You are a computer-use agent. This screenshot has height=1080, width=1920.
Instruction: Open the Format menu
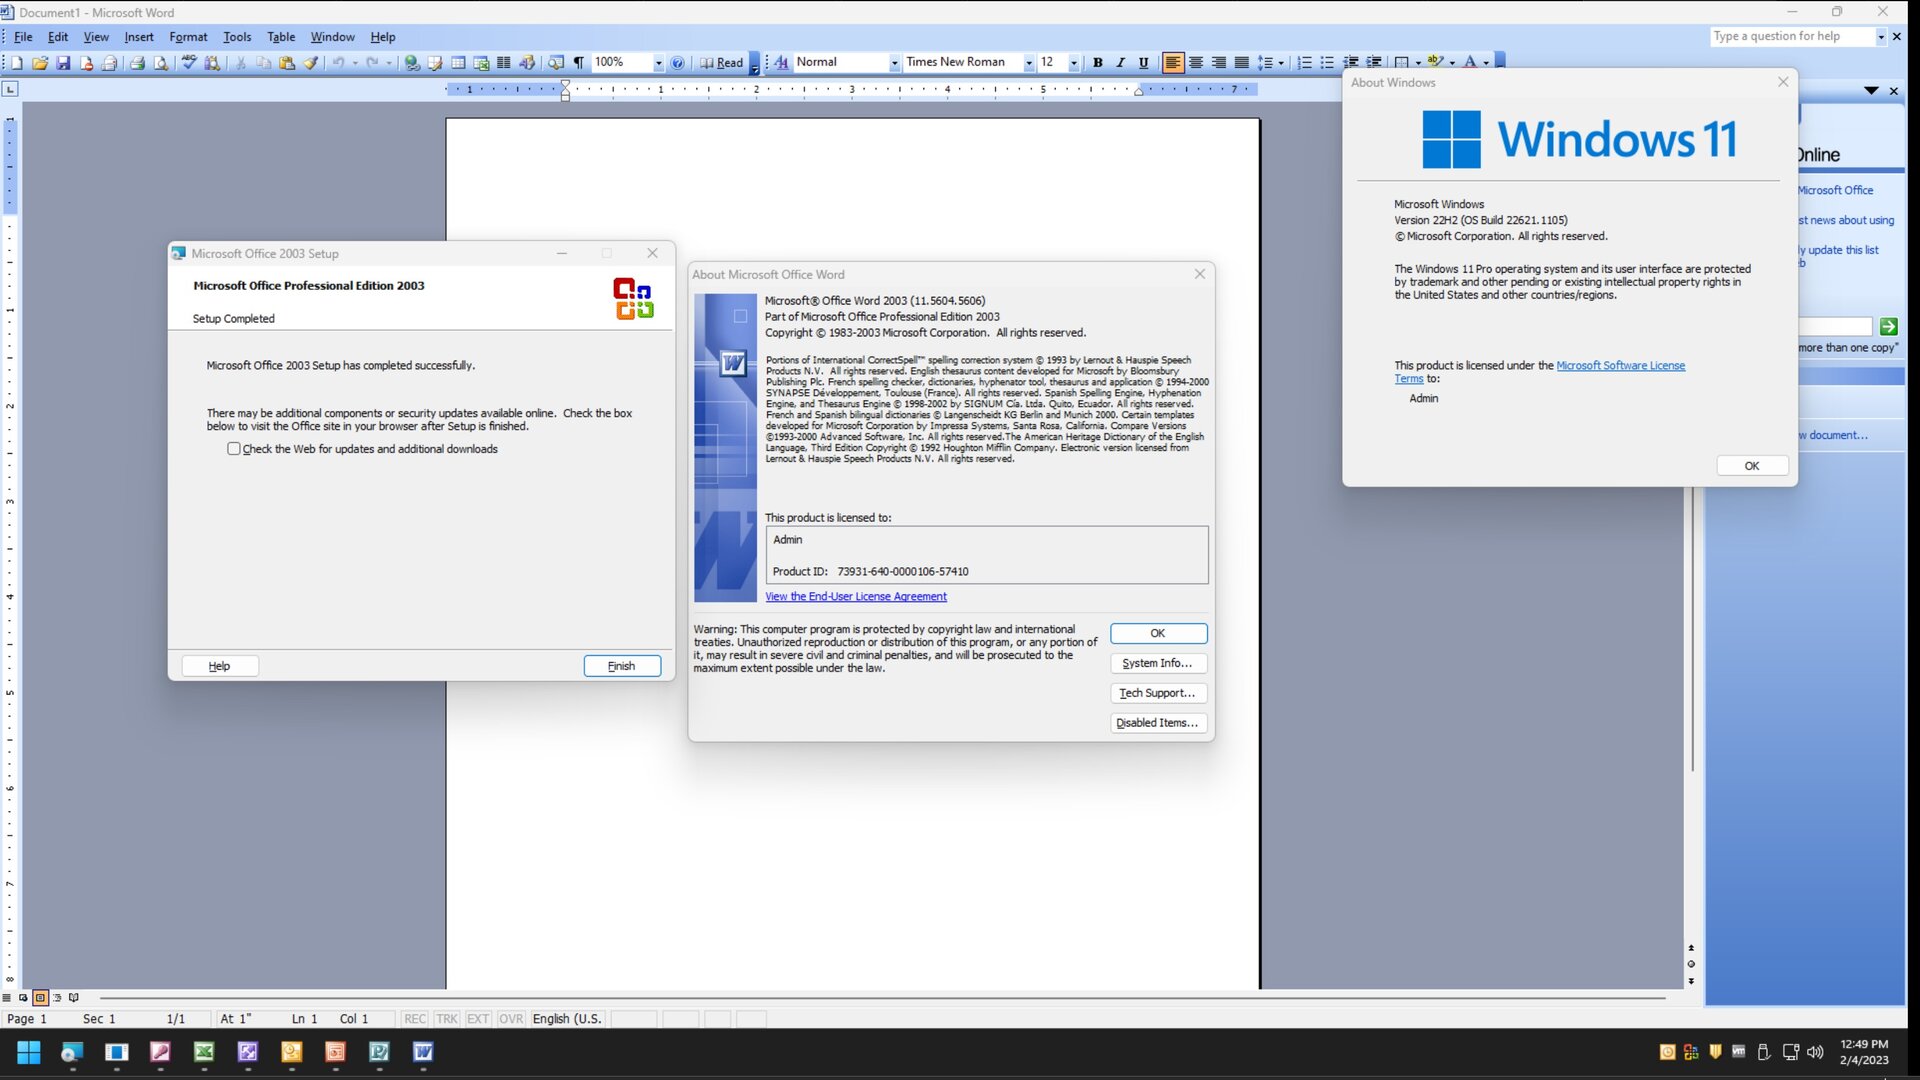(x=188, y=37)
